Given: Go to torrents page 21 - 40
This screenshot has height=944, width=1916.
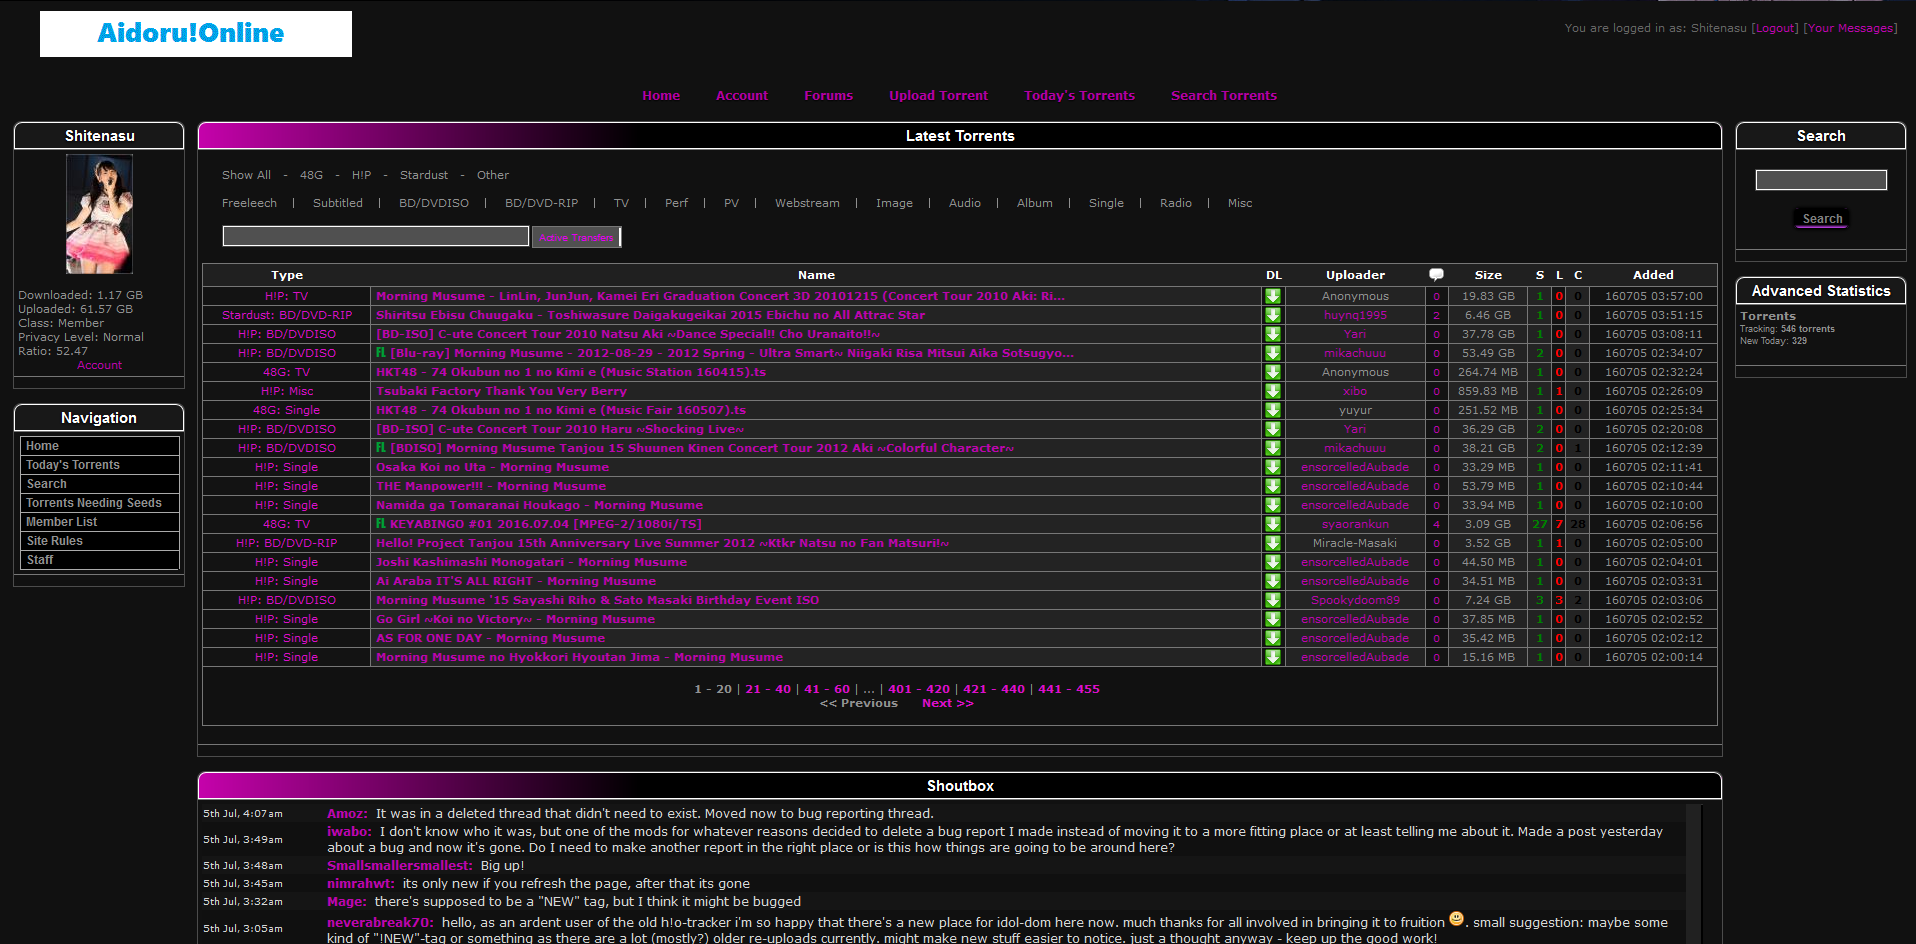Looking at the screenshot, I should pyautogui.click(x=768, y=689).
